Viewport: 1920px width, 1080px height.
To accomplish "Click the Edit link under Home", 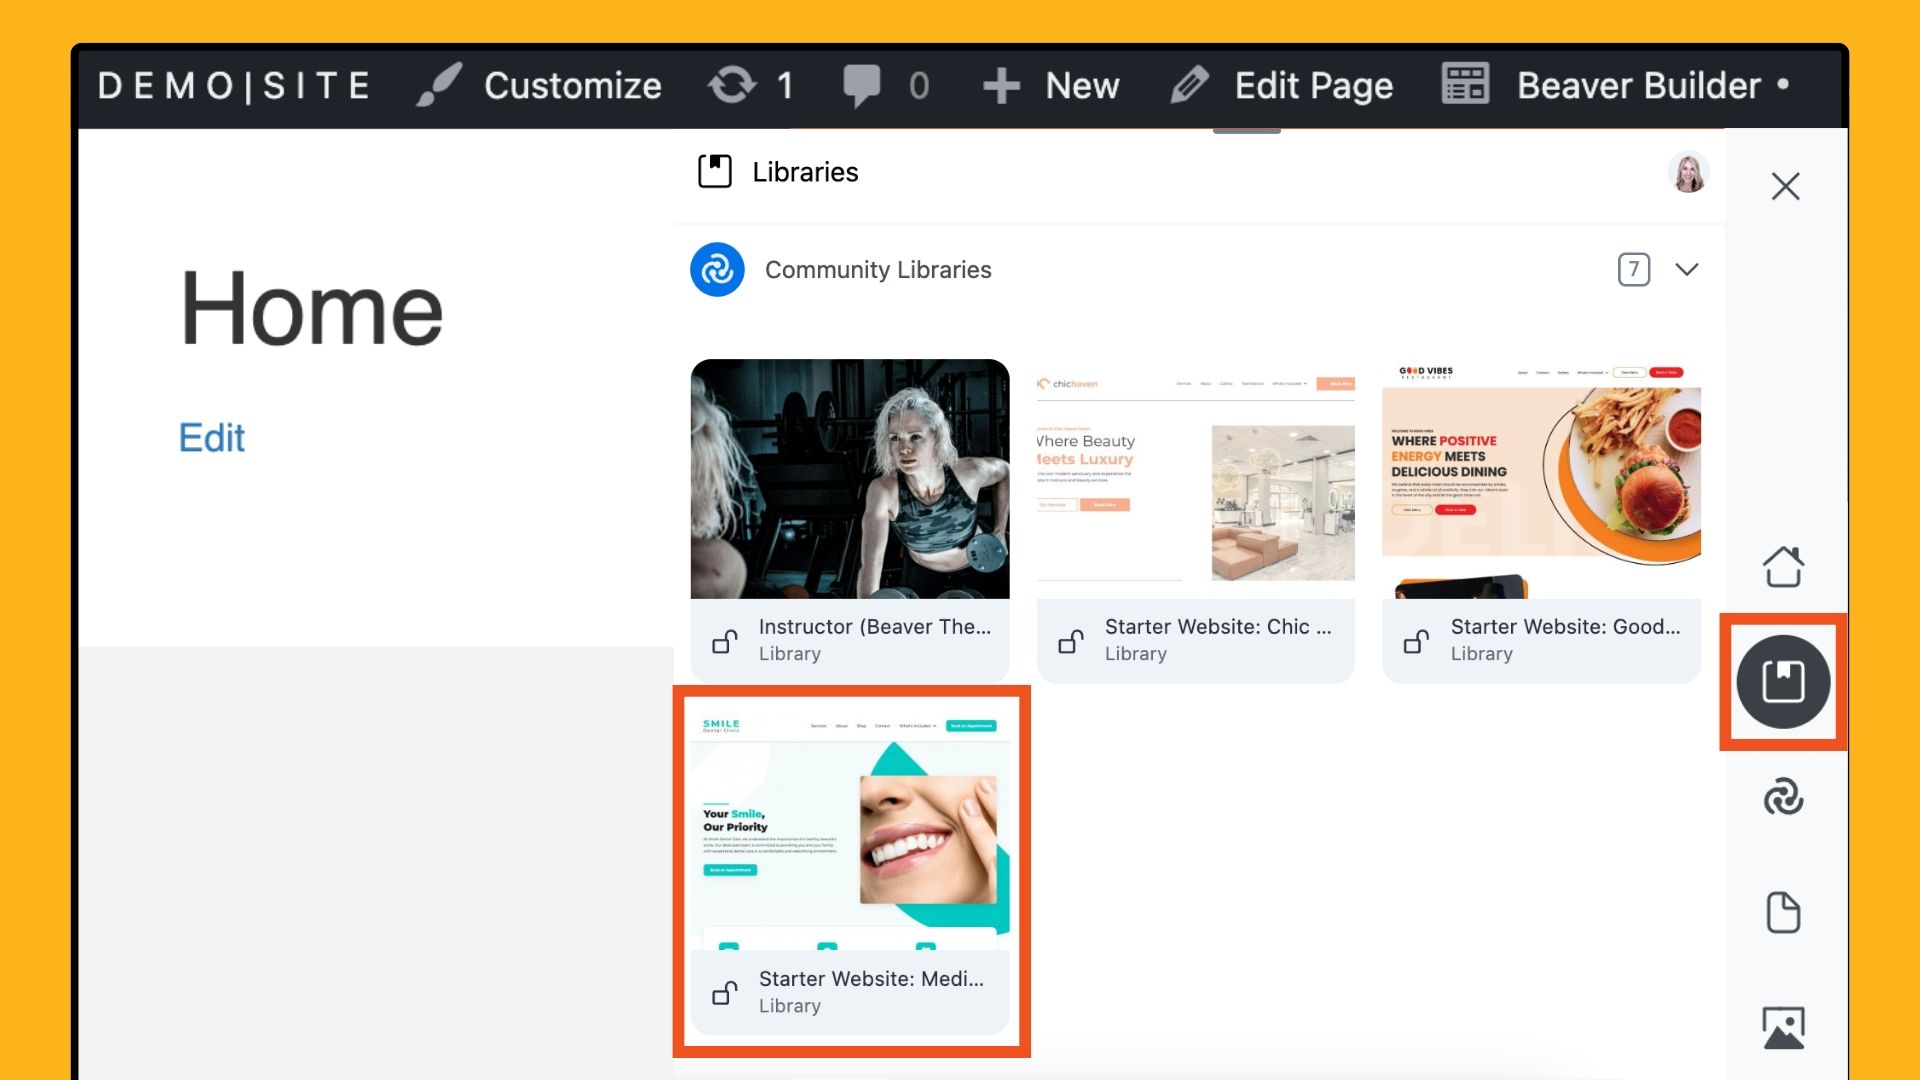I will pos(211,438).
